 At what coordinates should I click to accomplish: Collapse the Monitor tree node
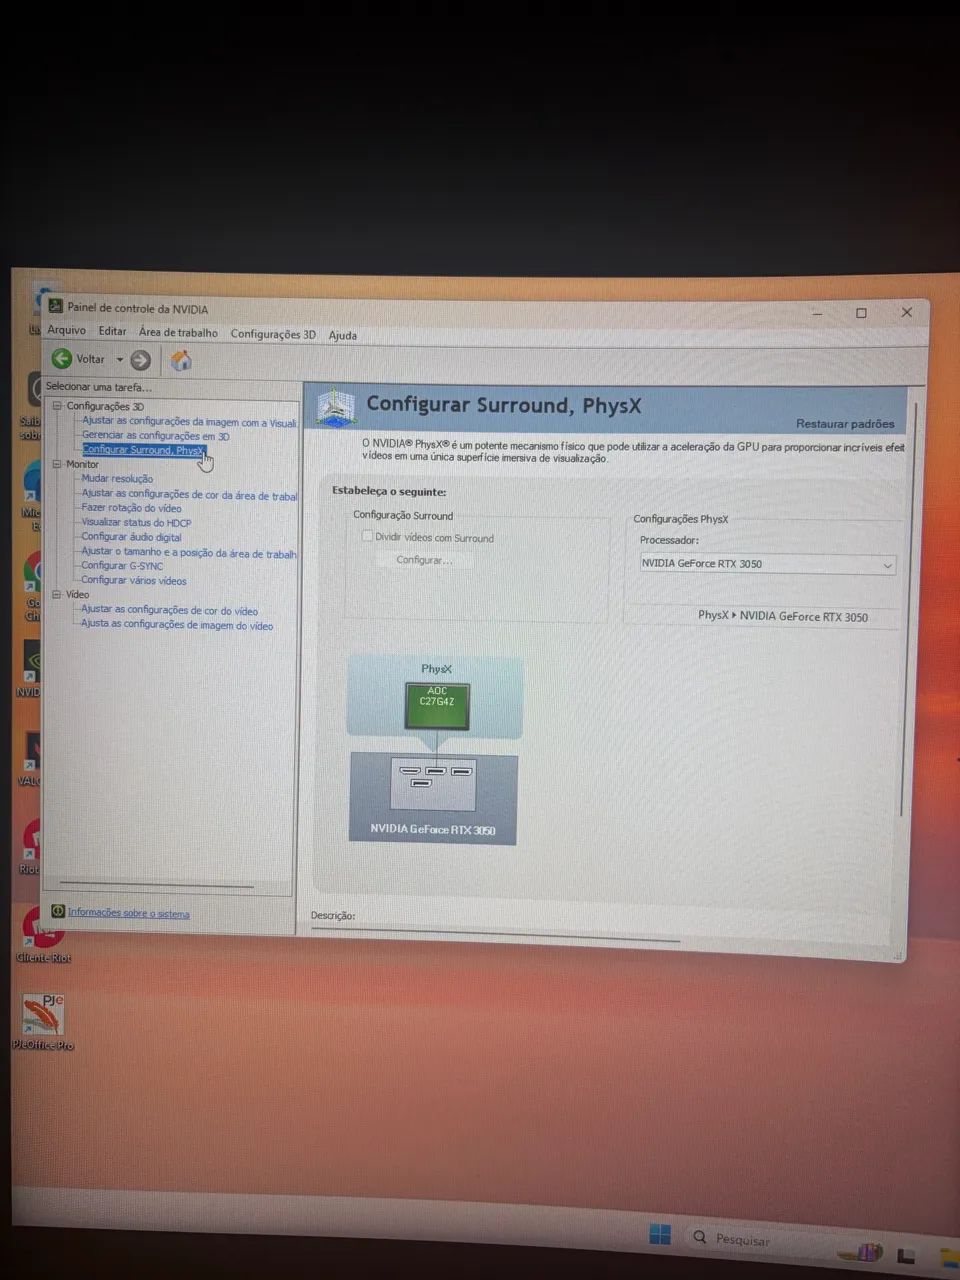point(57,464)
